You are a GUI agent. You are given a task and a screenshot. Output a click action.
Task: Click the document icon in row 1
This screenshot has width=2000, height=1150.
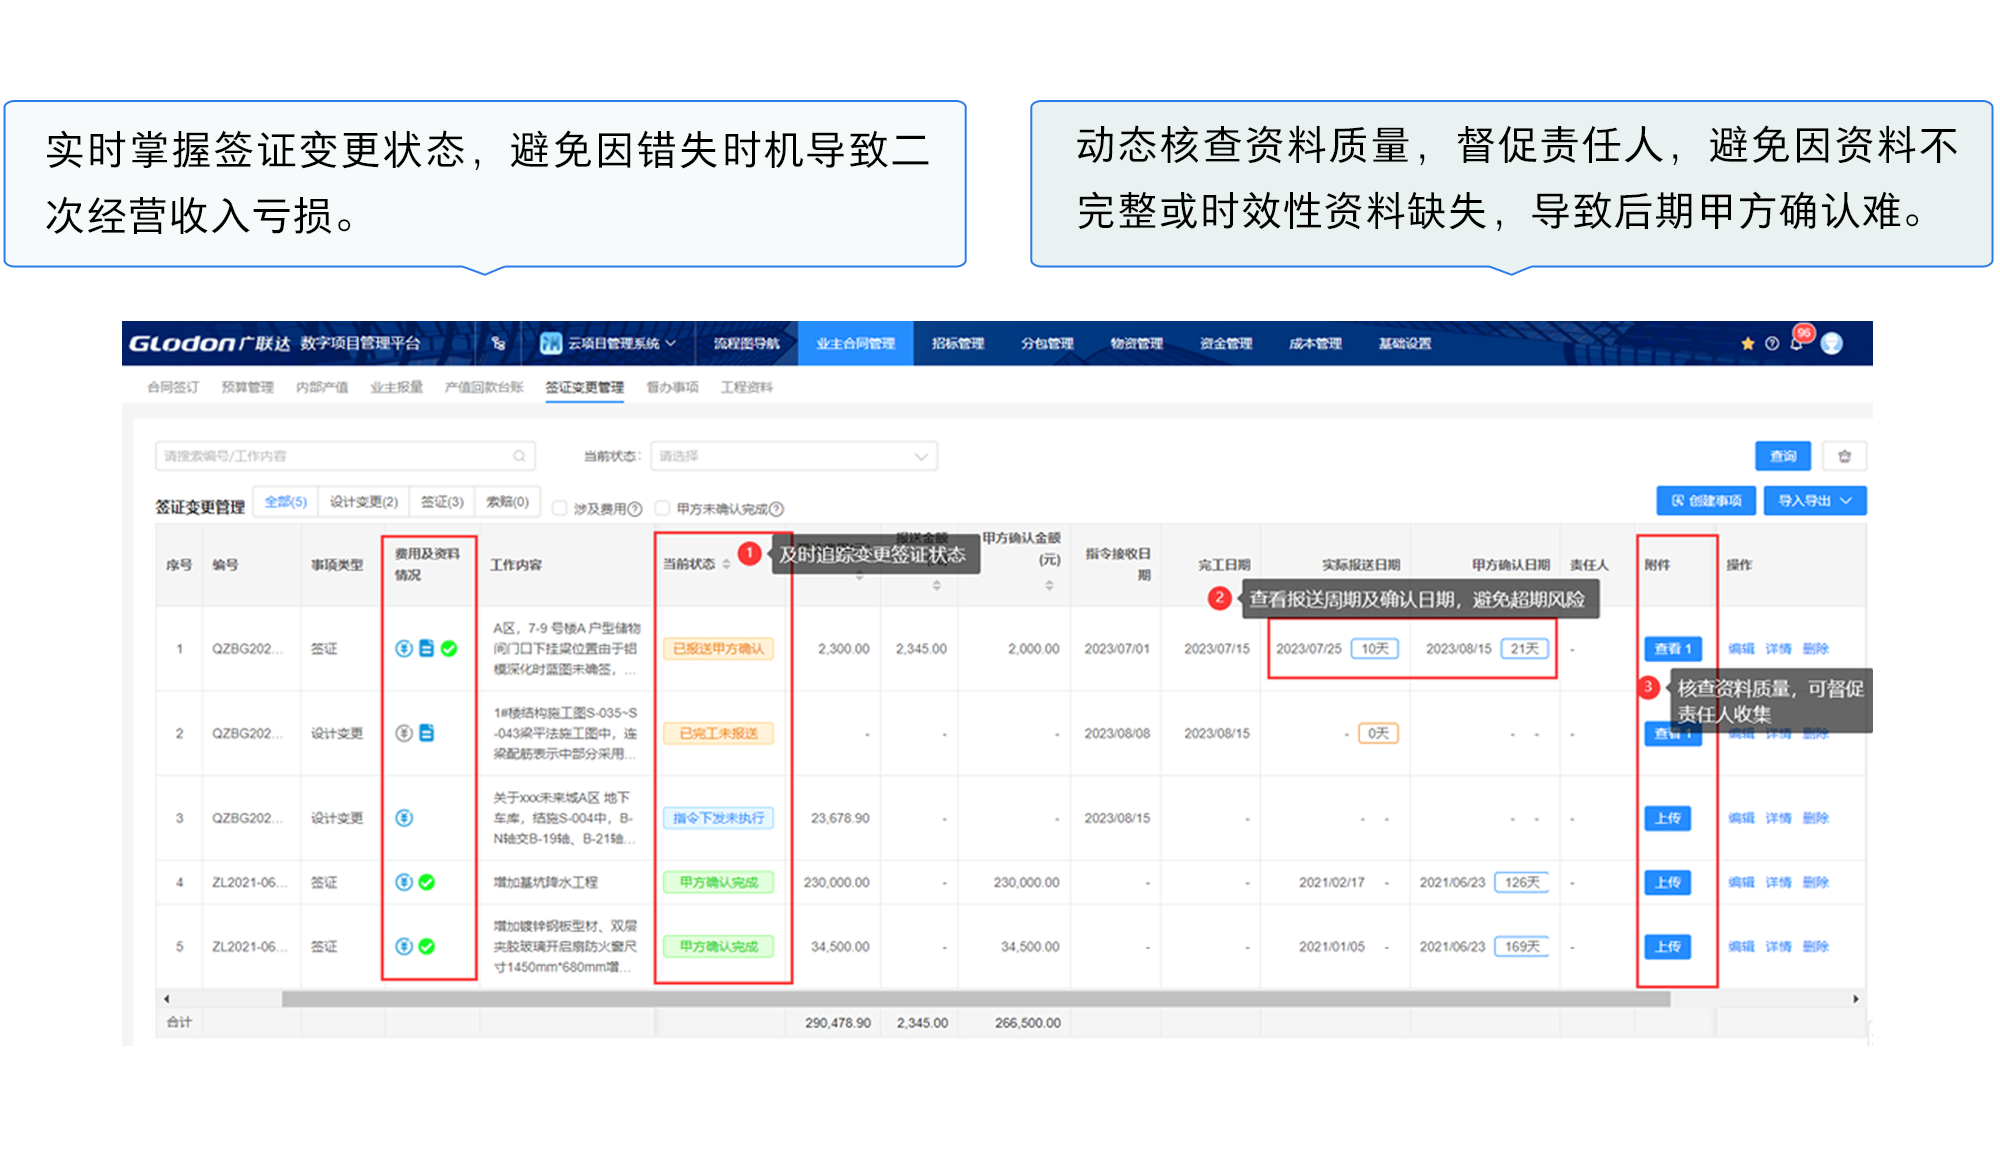(427, 648)
